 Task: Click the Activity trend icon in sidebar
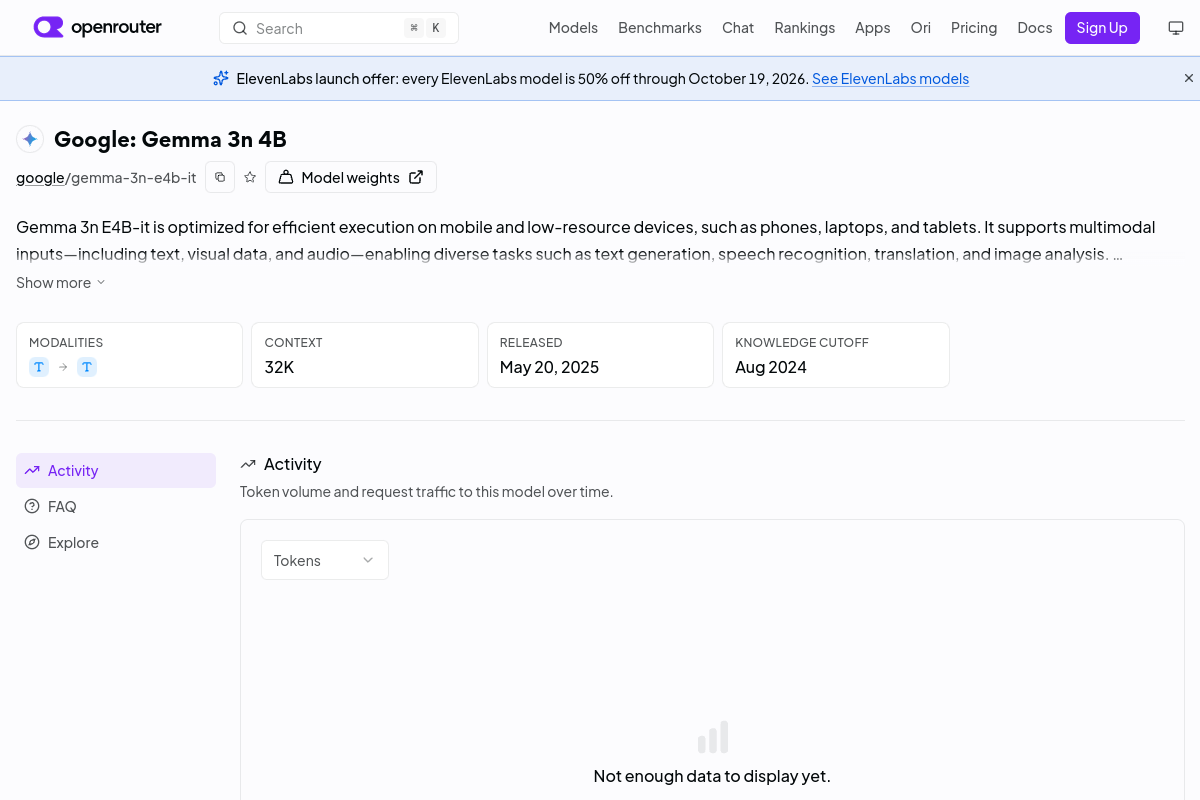[32, 470]
